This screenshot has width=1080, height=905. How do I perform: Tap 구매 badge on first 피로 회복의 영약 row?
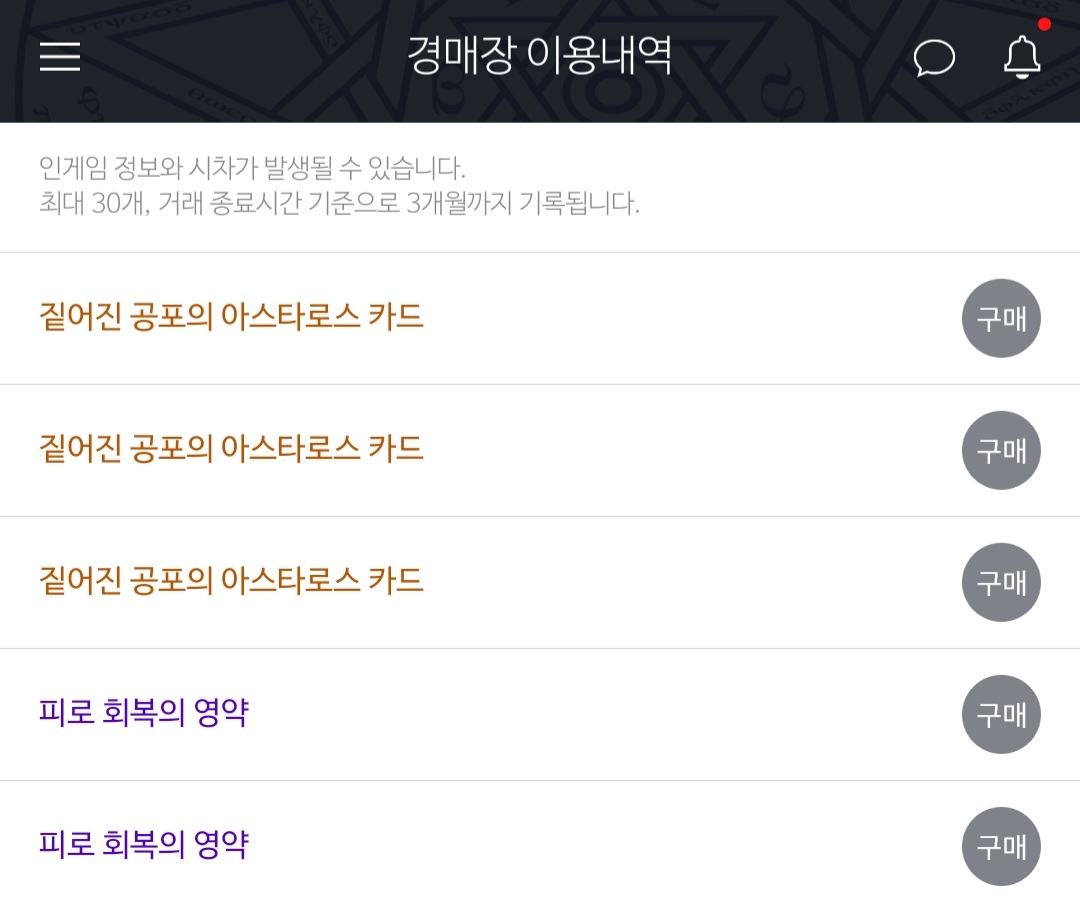(x=1001, y=715)
